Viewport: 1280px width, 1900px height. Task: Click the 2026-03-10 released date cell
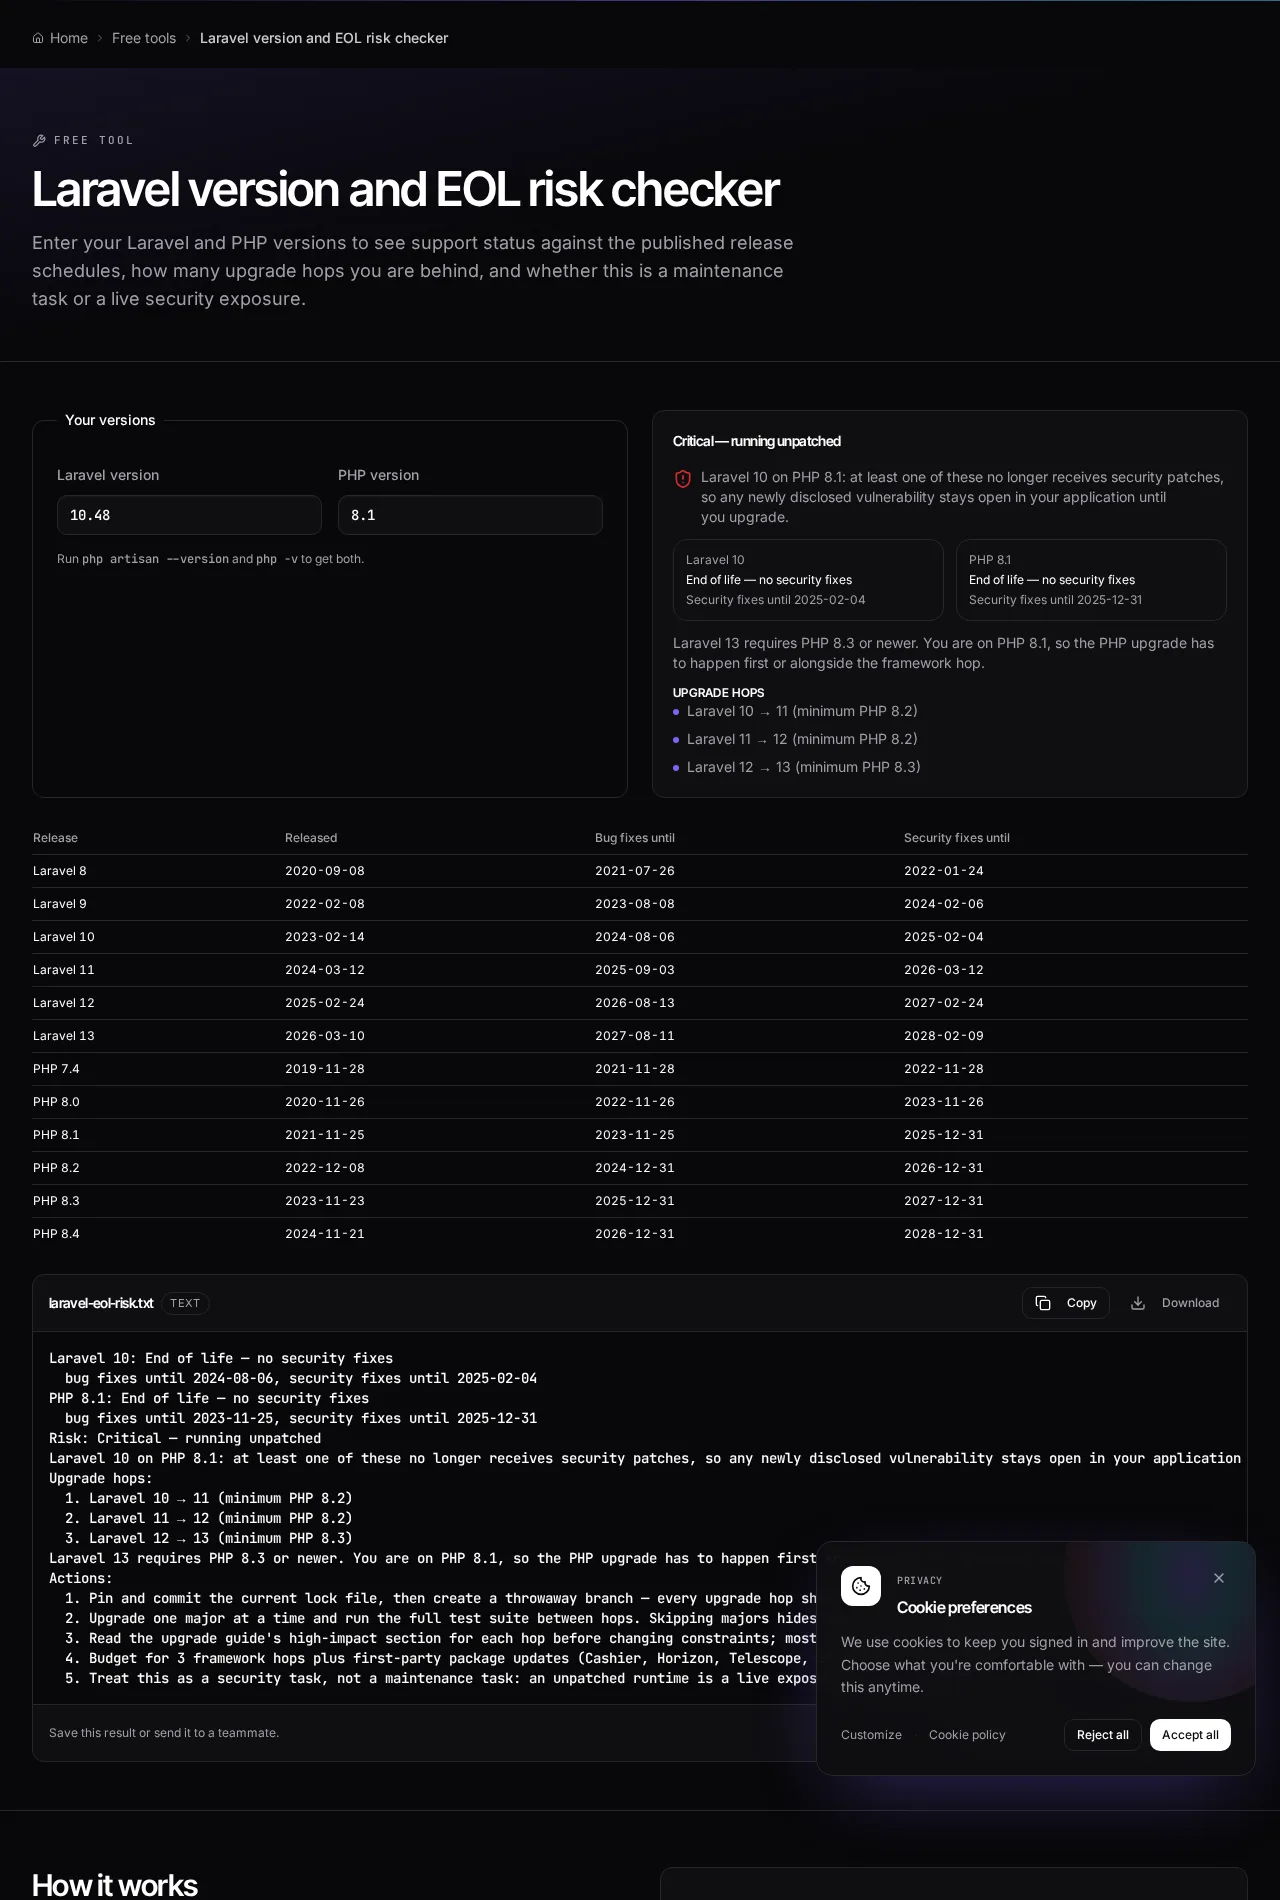click(325, 1036)
